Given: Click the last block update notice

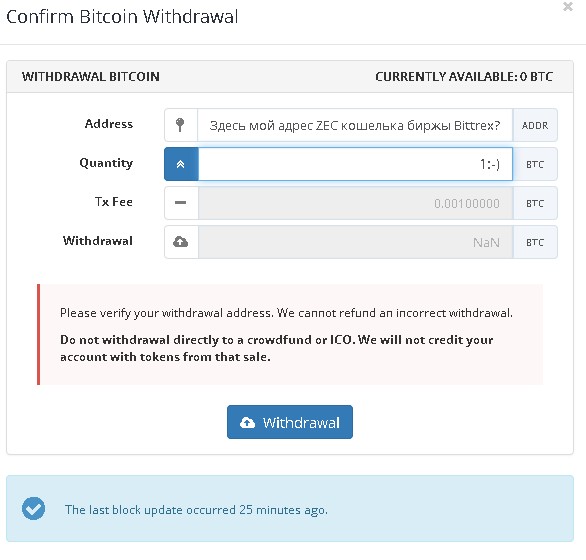Looking at the screenshot, I should (290, 508).
